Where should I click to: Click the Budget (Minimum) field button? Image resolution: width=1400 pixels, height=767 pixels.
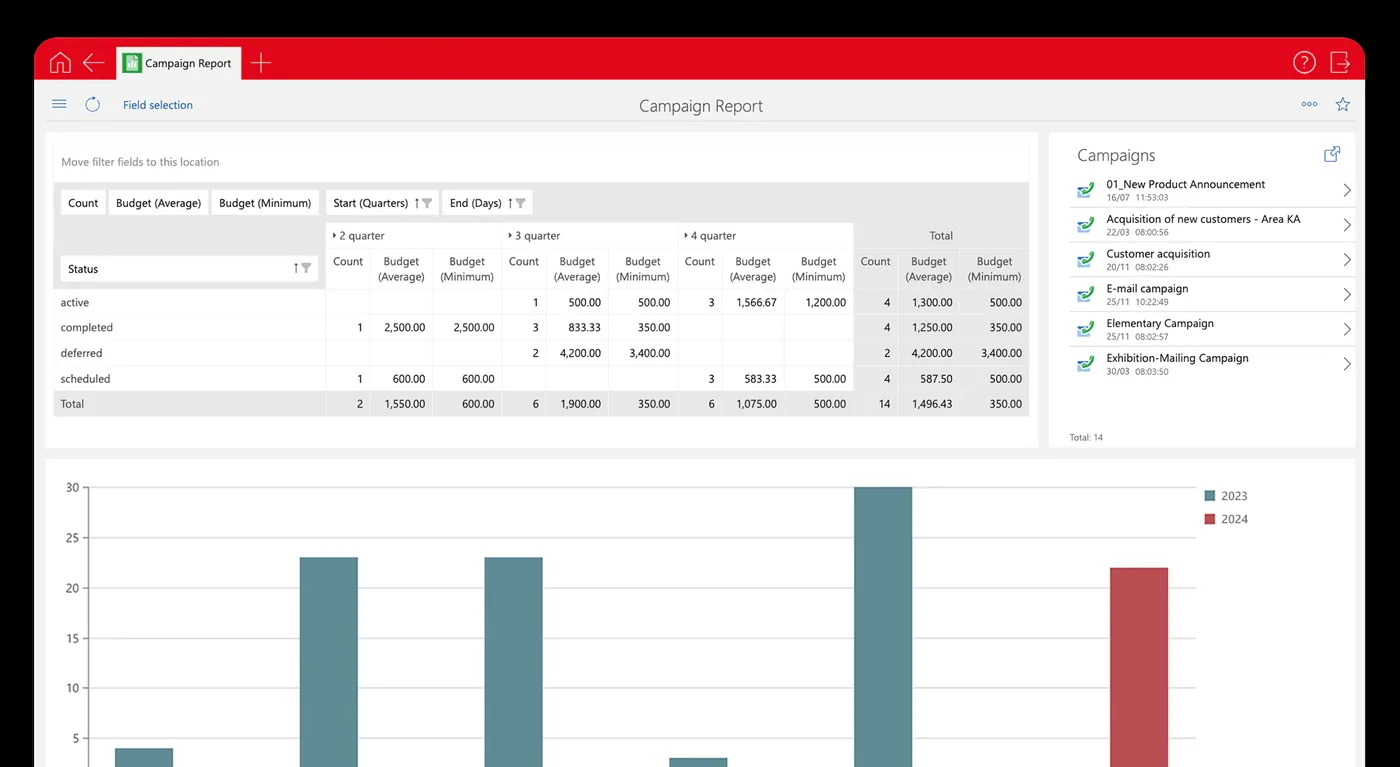[x=265, y=203]
